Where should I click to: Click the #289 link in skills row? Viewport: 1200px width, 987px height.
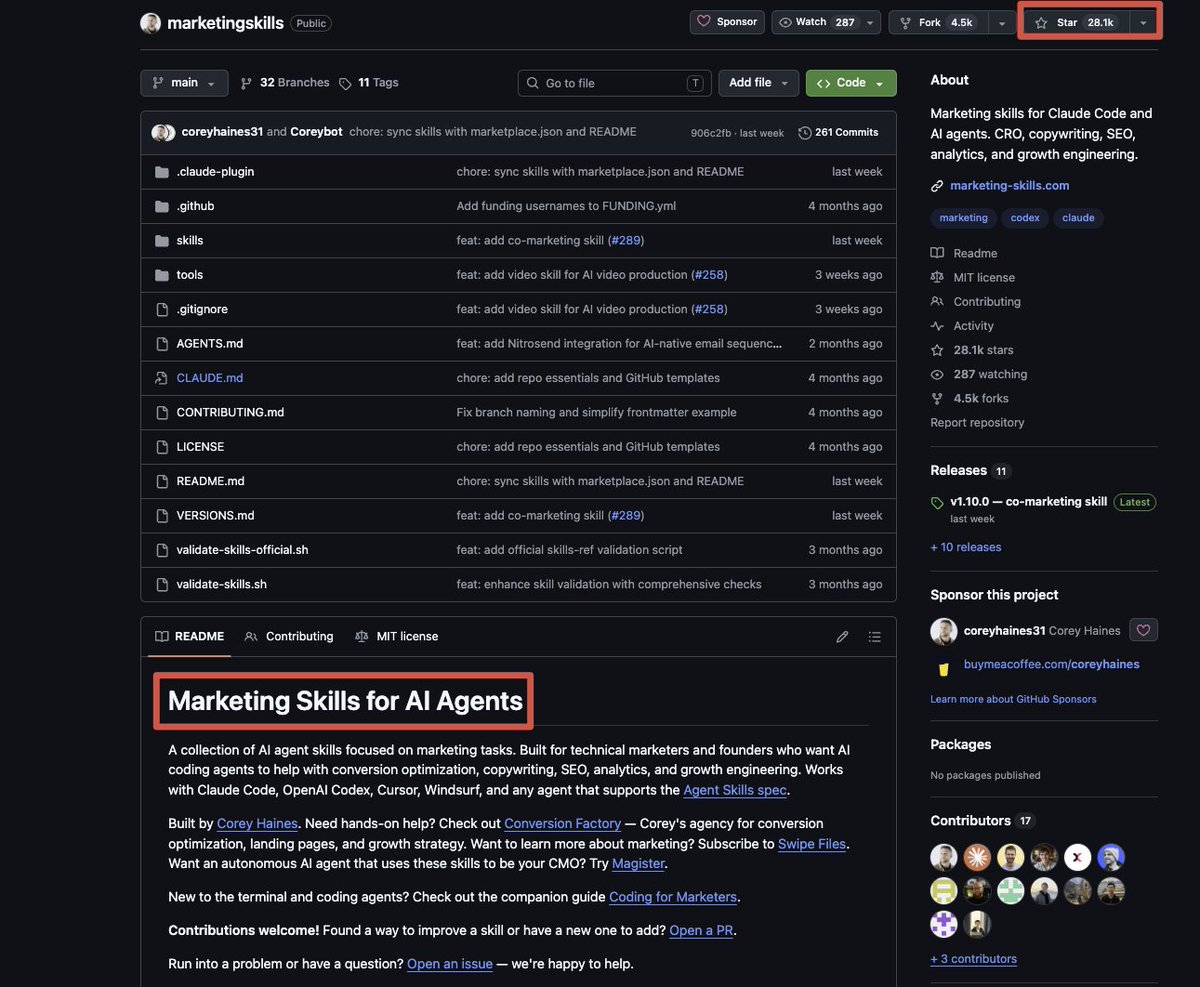pyautogui.click(x=626, y=240)
